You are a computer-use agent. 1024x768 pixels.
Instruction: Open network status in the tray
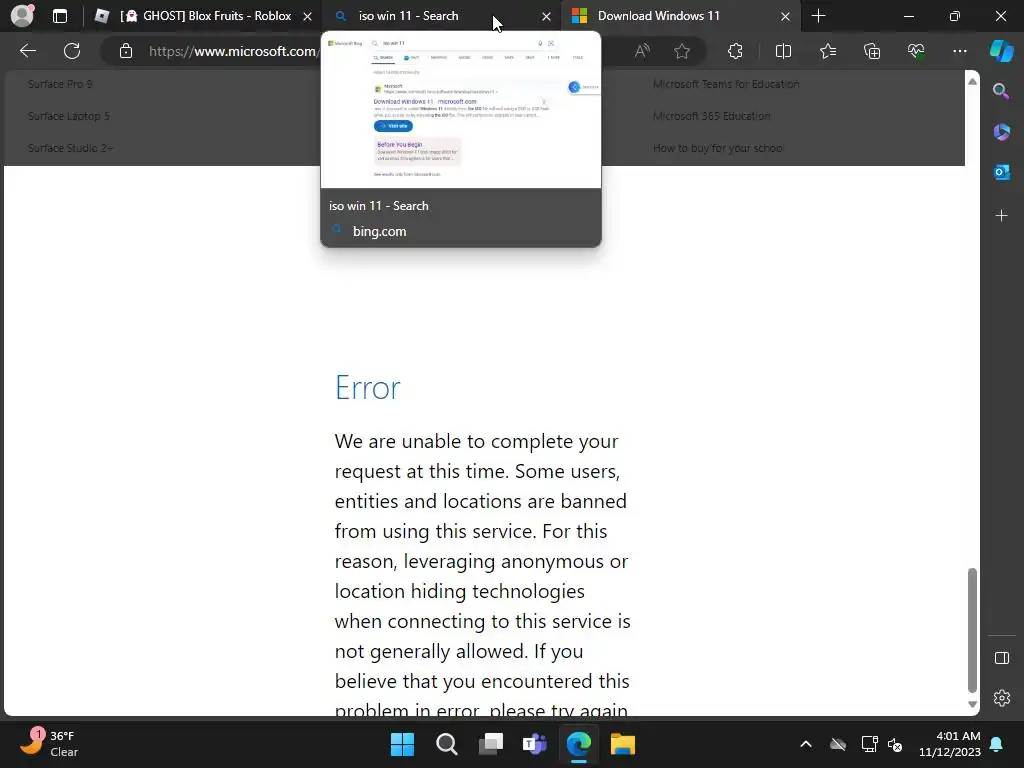(x=869, y=744)
